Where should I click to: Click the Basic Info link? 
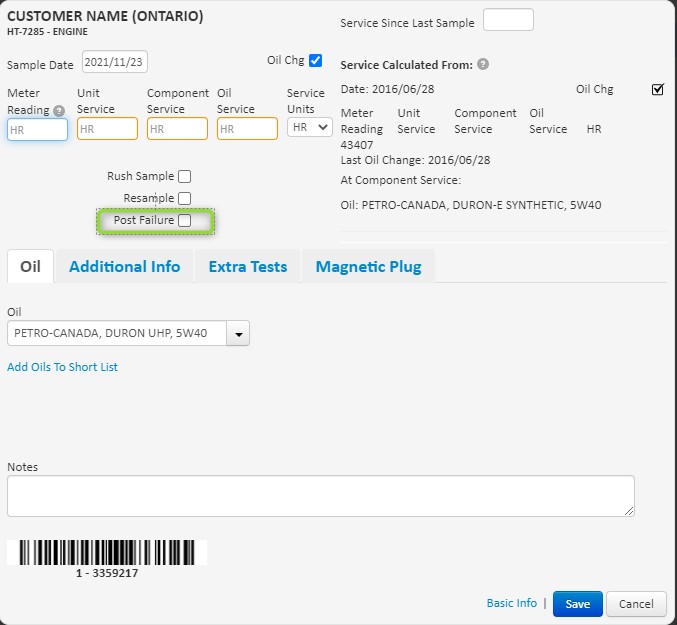pos(511,603)
